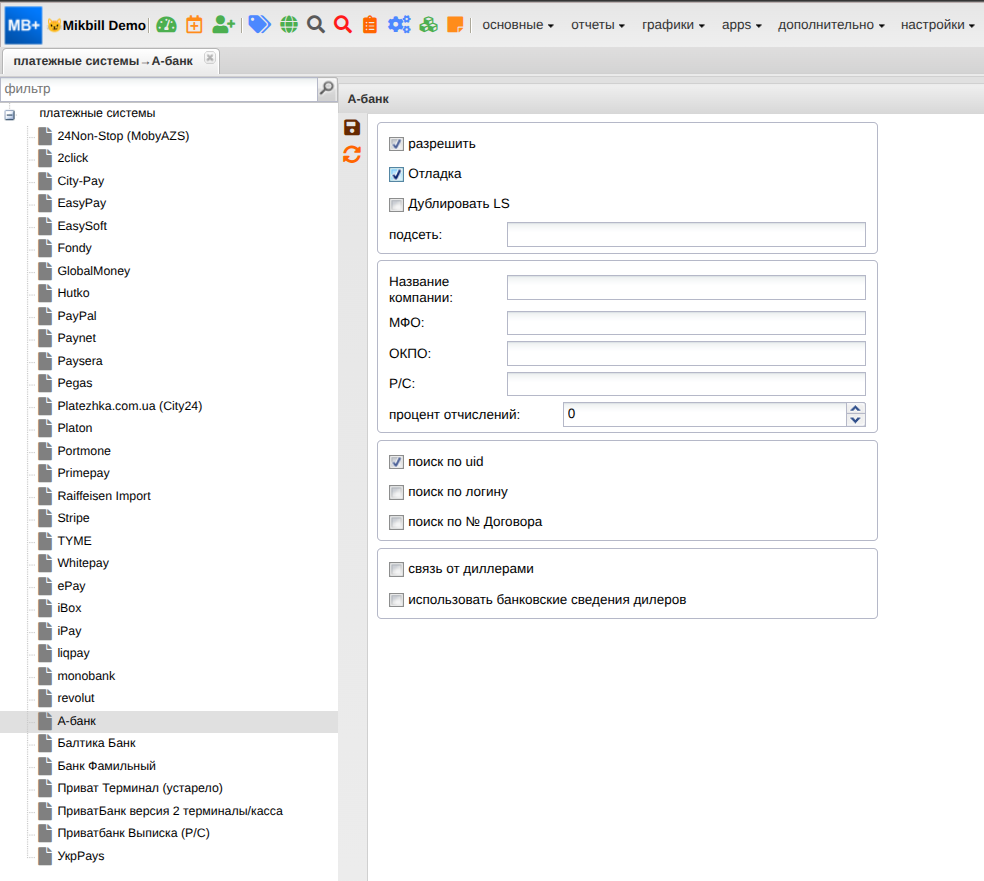This screenshot has height=881, width=984.
Task: Click the orange refresh arrows icon
Action: 352,154
